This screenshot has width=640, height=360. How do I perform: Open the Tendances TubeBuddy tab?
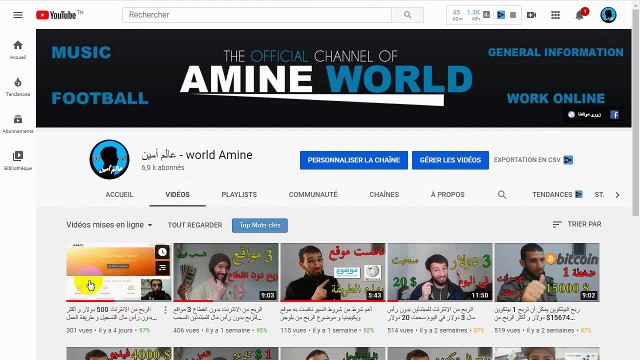coord(557,195)
